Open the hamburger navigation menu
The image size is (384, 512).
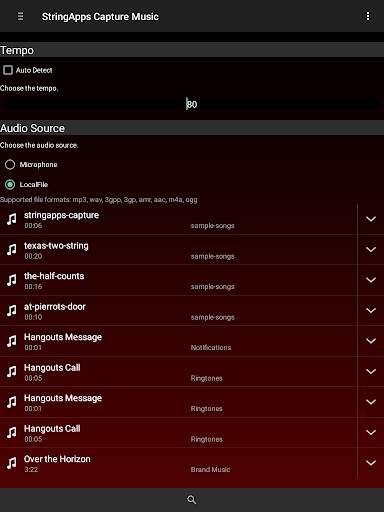coord(20,16)
